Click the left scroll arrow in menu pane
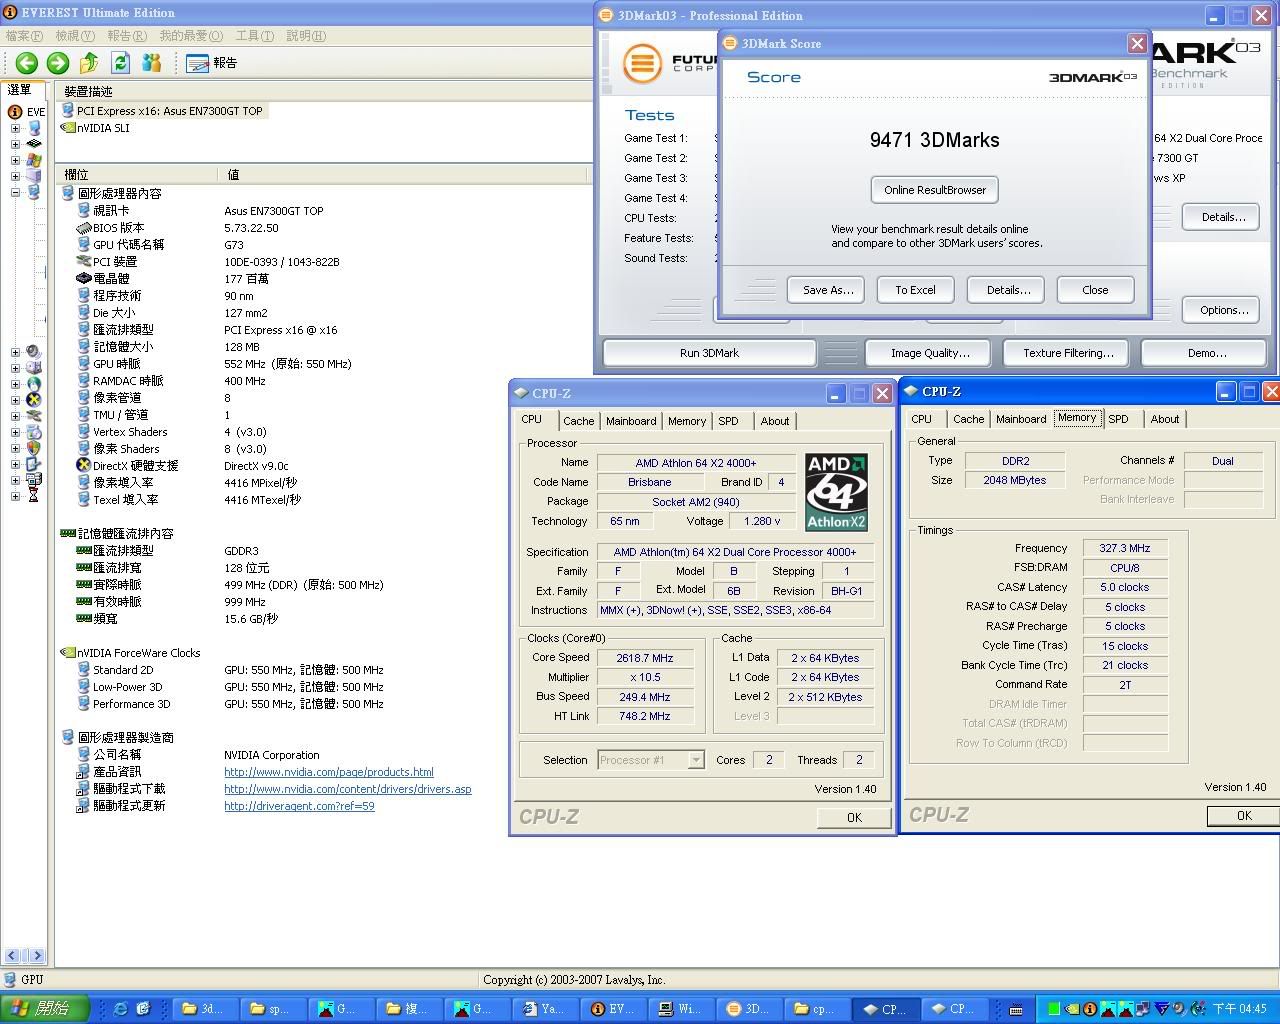The width and height of the screenshot is (1280, 1024). point(12,956)
